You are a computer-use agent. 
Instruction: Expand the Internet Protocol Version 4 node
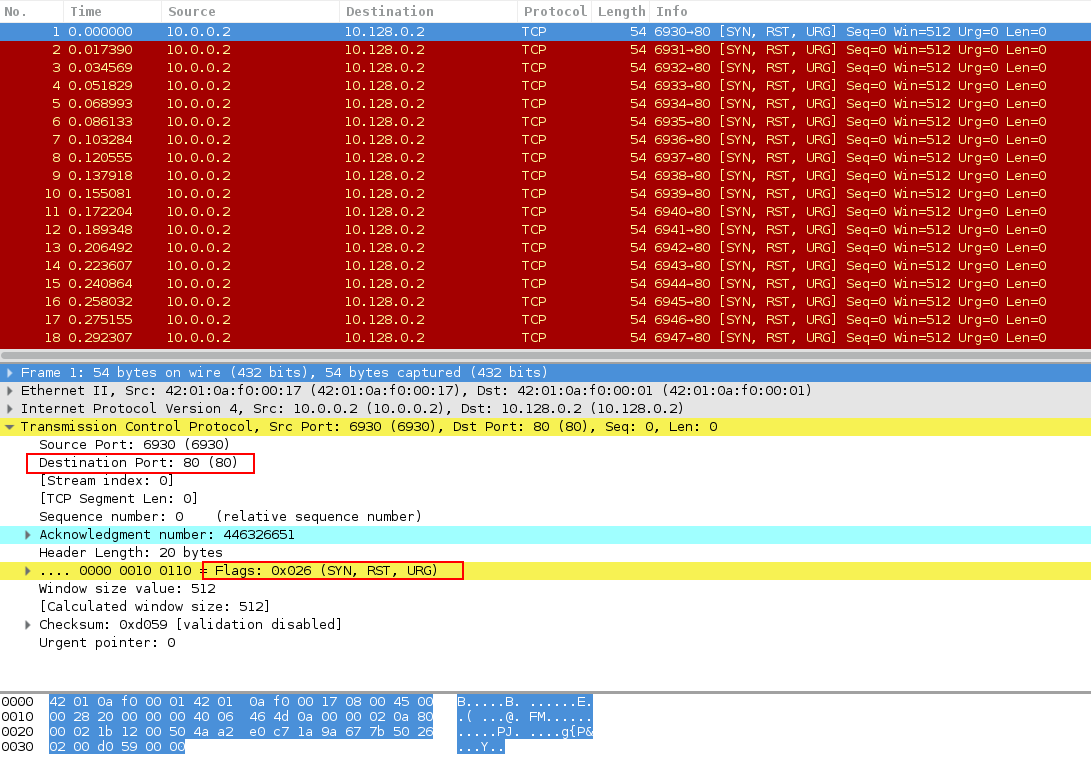click(x=10, y=409)
